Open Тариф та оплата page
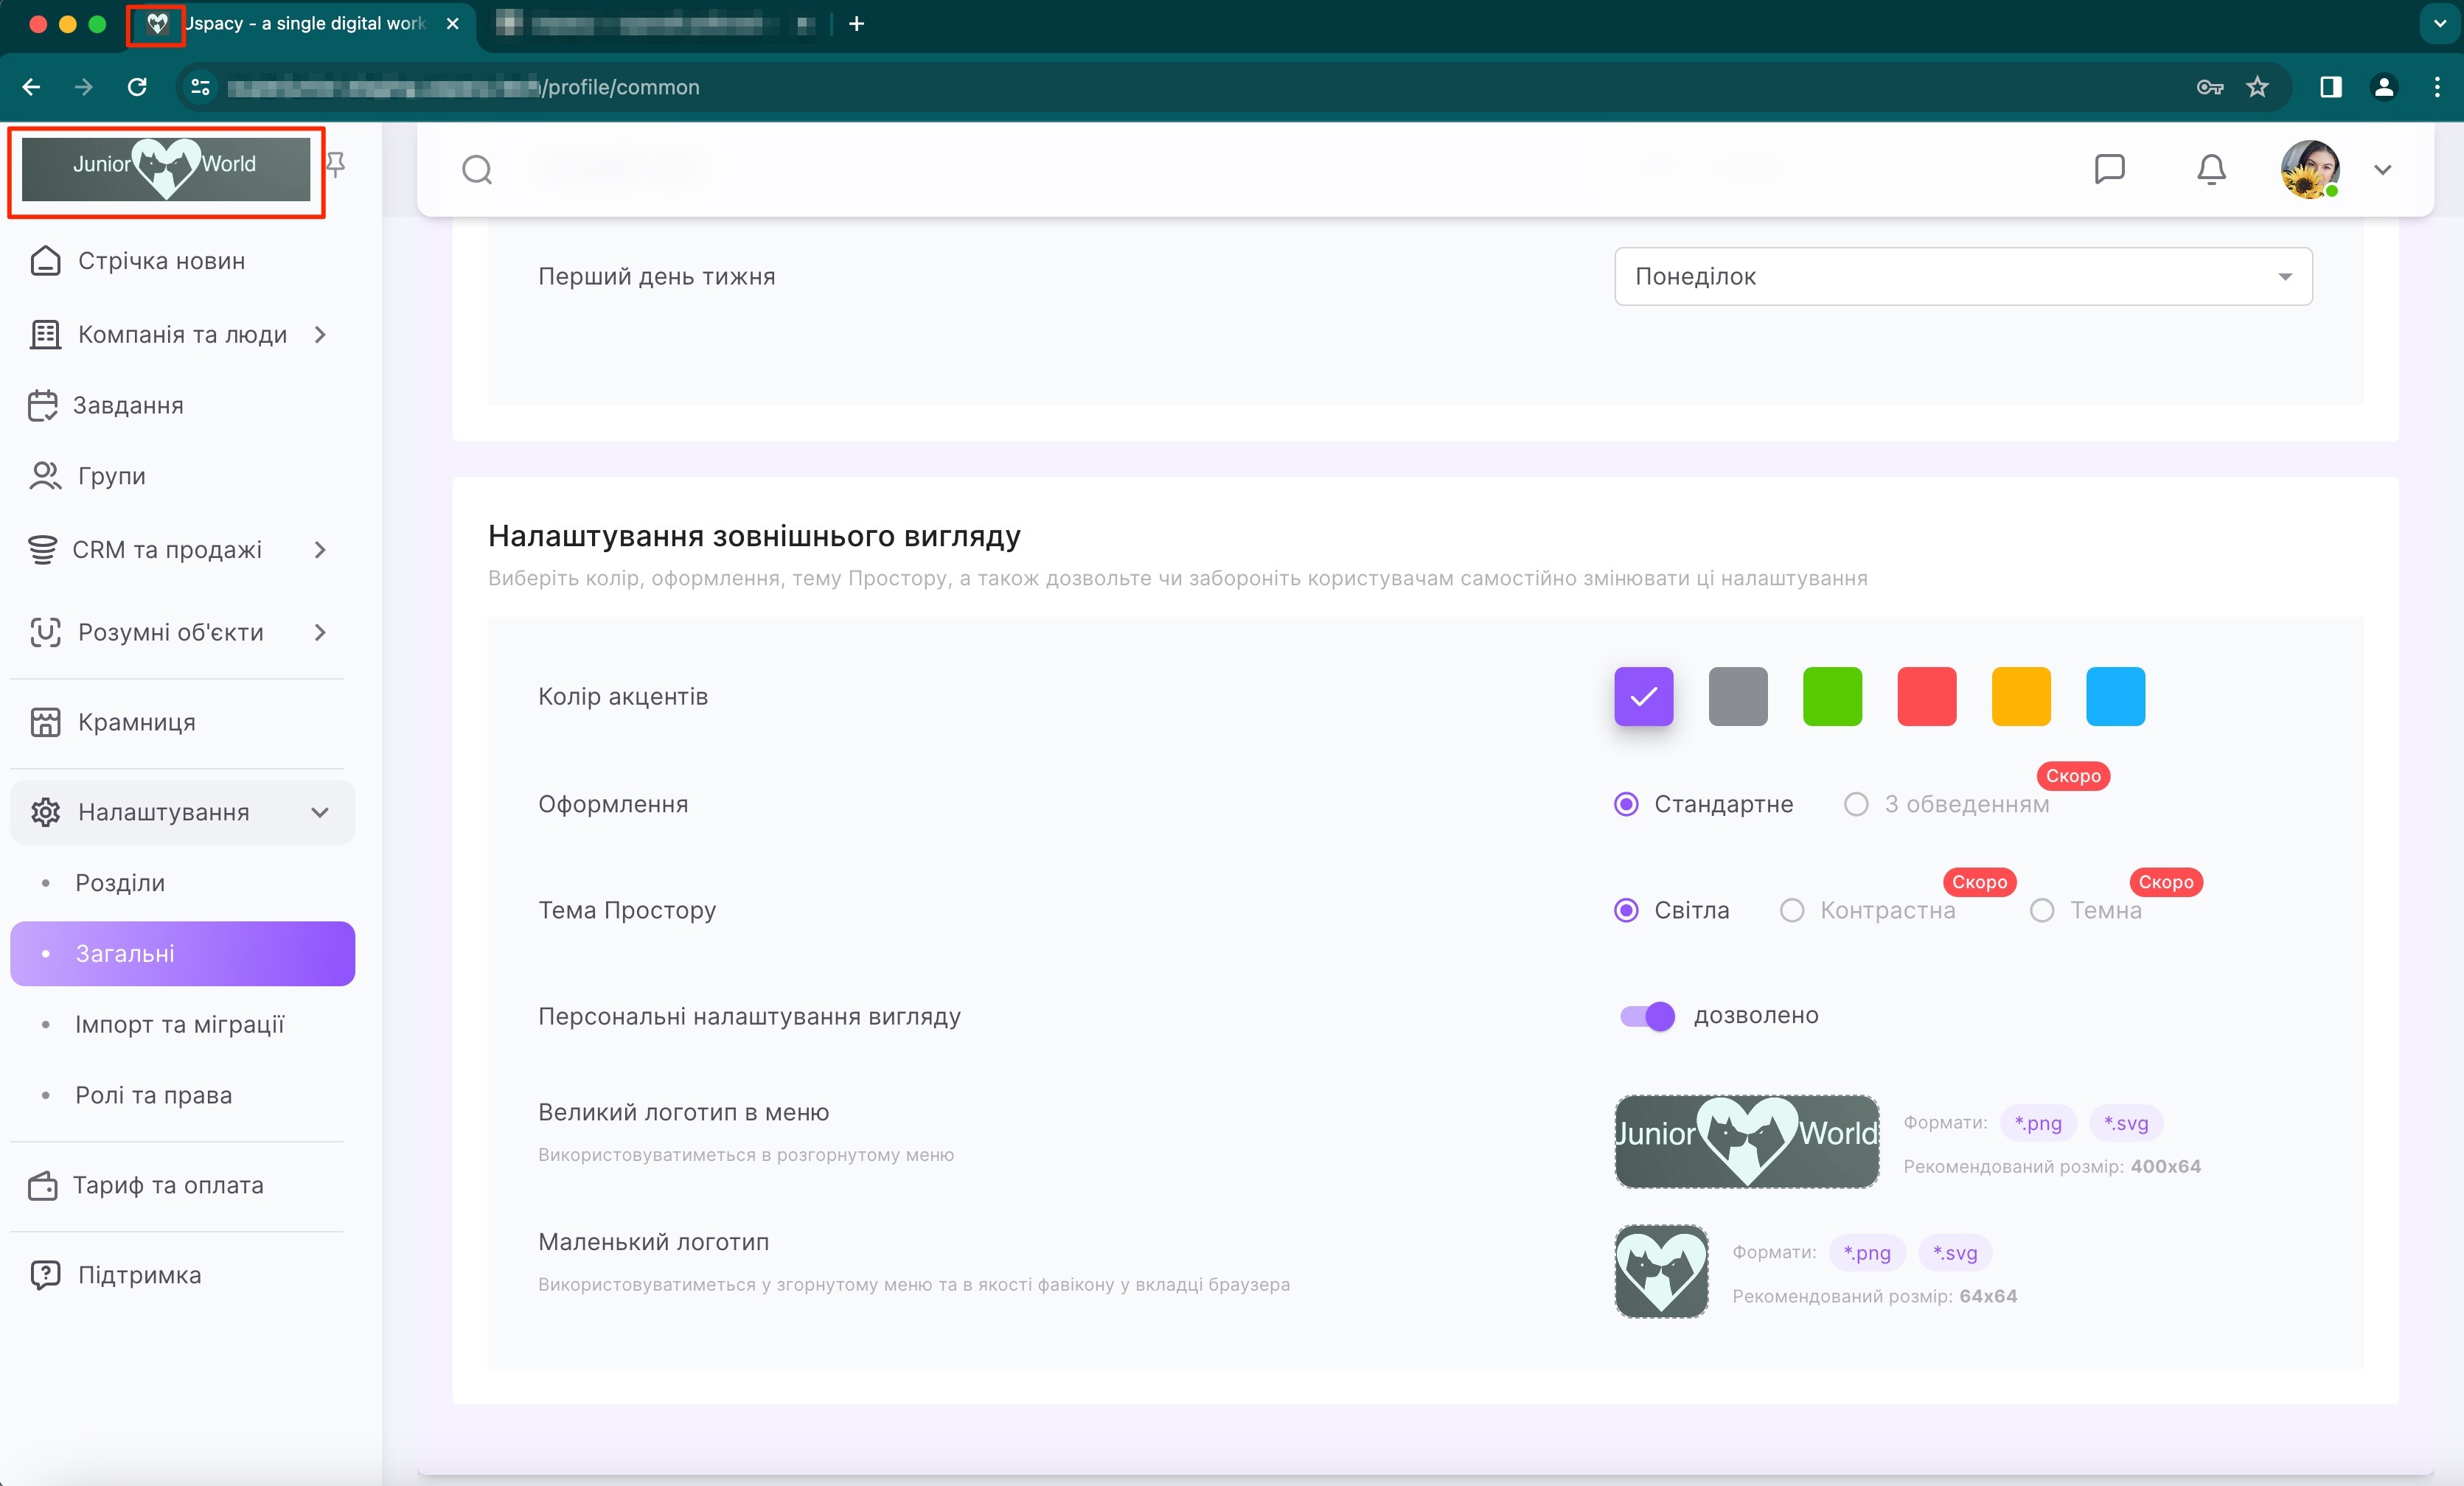Viewport: 2464px width, 1486px height. 167,1185
